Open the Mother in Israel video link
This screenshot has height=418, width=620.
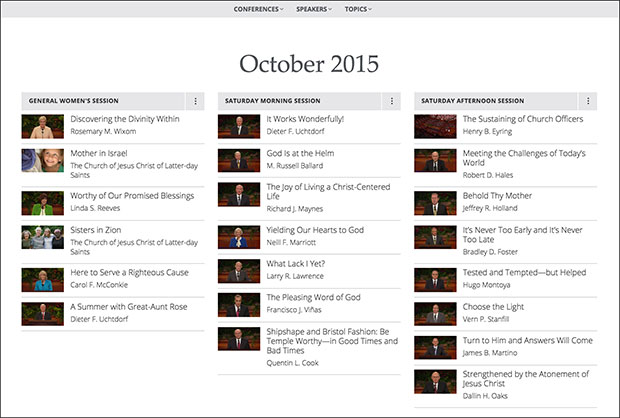pos(99,153)
